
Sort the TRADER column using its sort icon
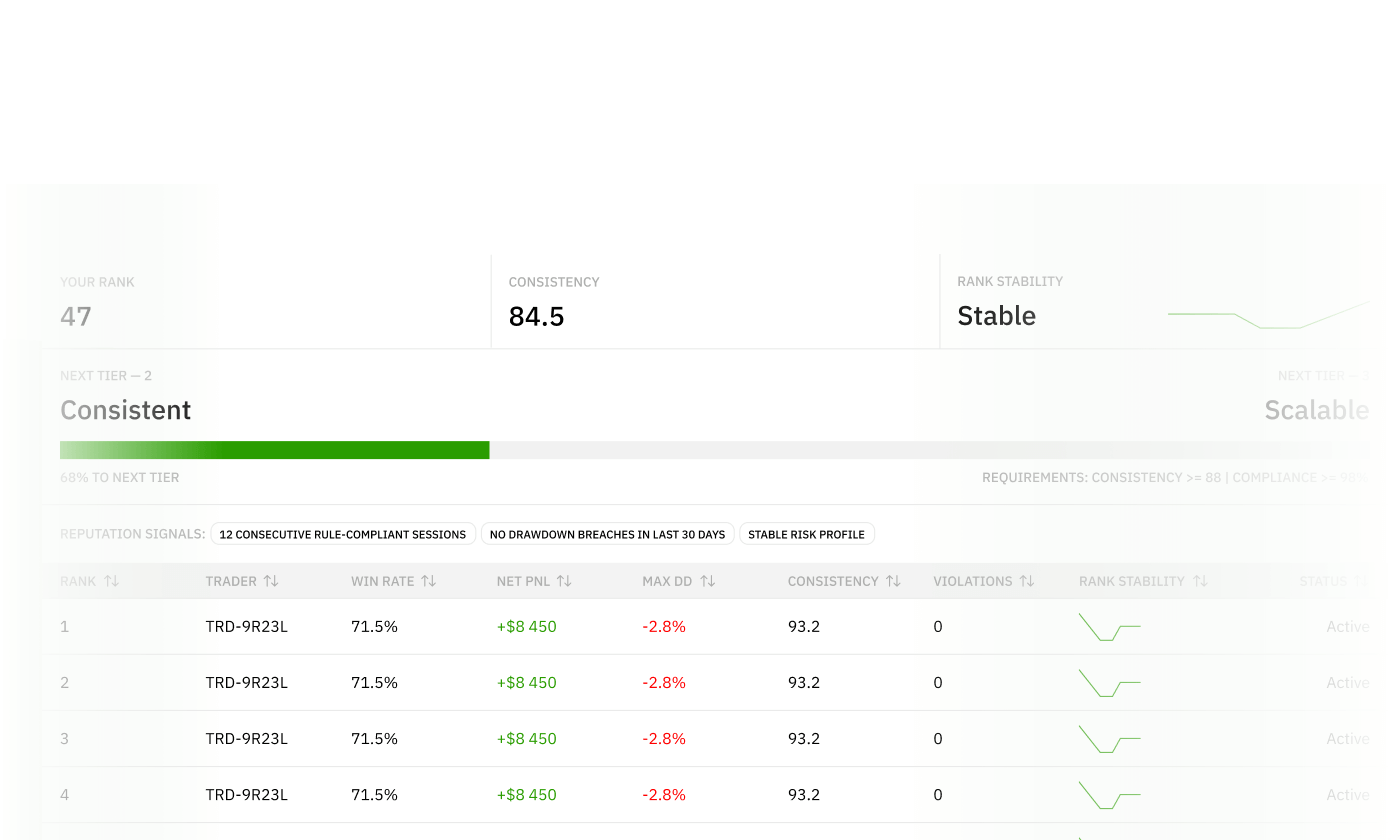tap(272, 580)
